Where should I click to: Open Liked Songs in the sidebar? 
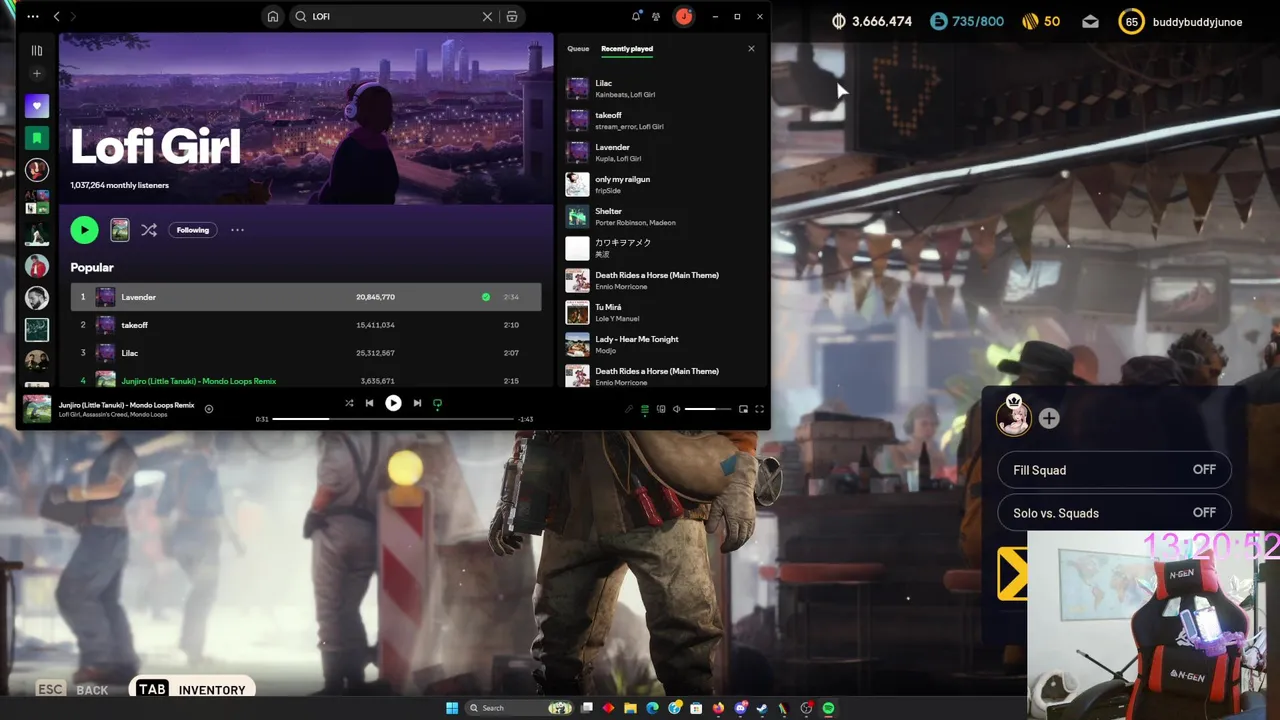37,106
